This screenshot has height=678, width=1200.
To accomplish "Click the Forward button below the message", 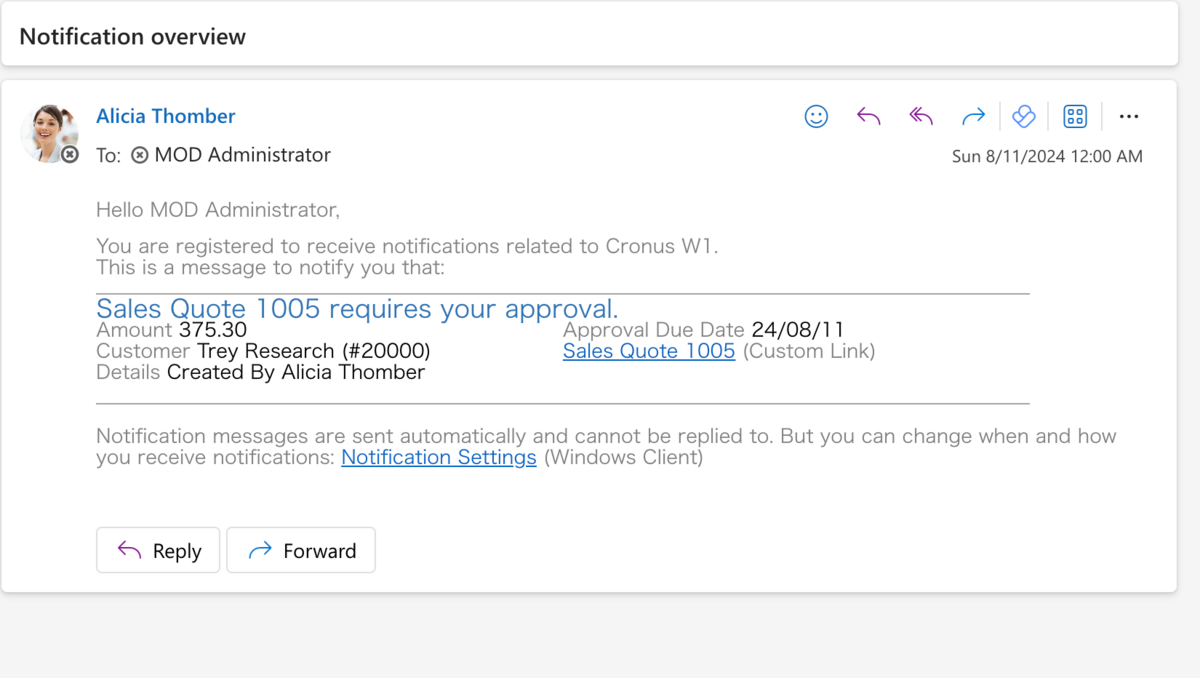I will (300, 550).
